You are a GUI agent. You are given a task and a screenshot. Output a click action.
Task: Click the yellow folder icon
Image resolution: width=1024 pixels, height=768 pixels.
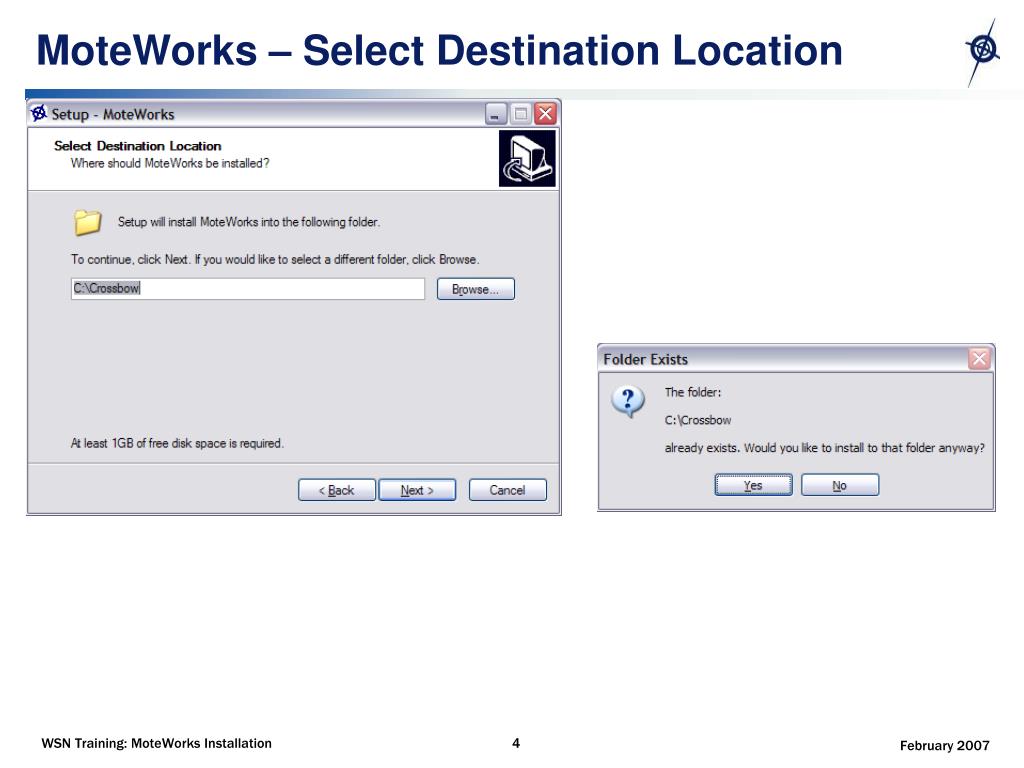coord(87,222)
